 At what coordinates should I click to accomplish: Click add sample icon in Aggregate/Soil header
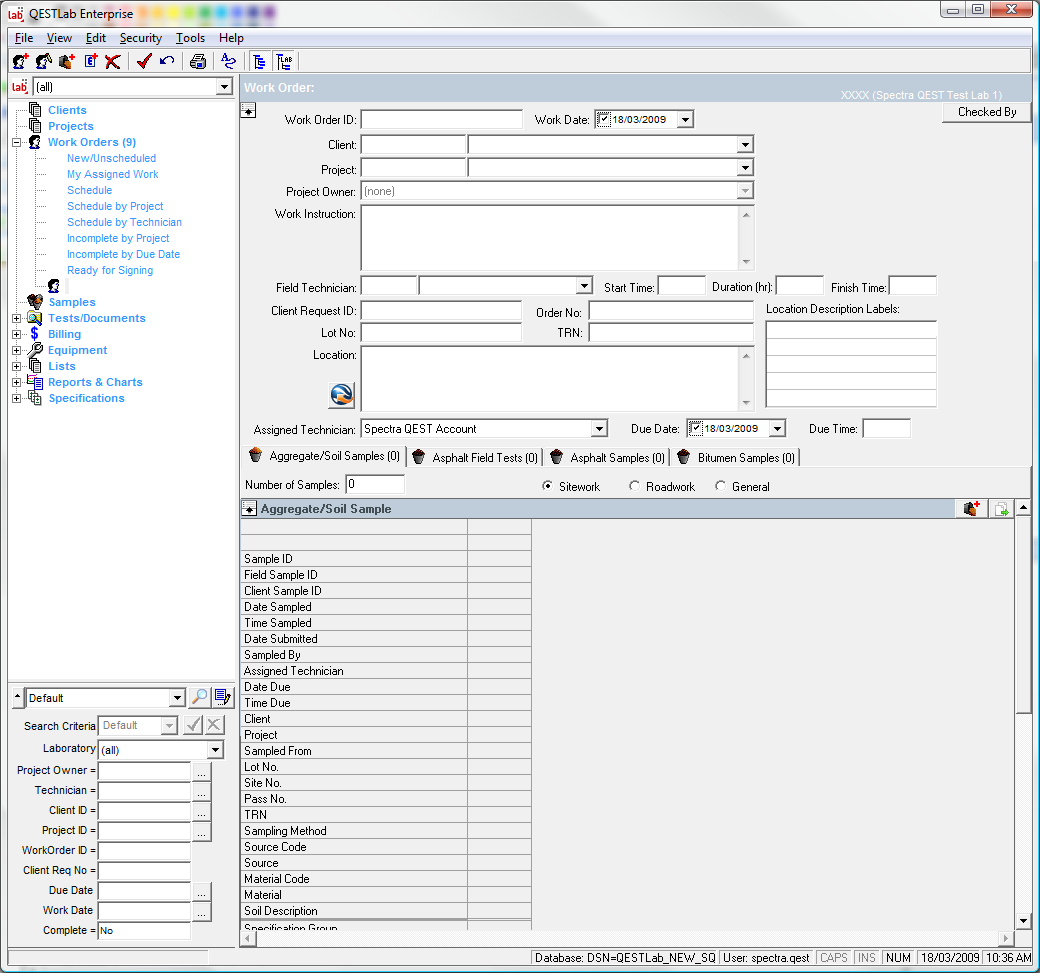(x=971, y=509)
